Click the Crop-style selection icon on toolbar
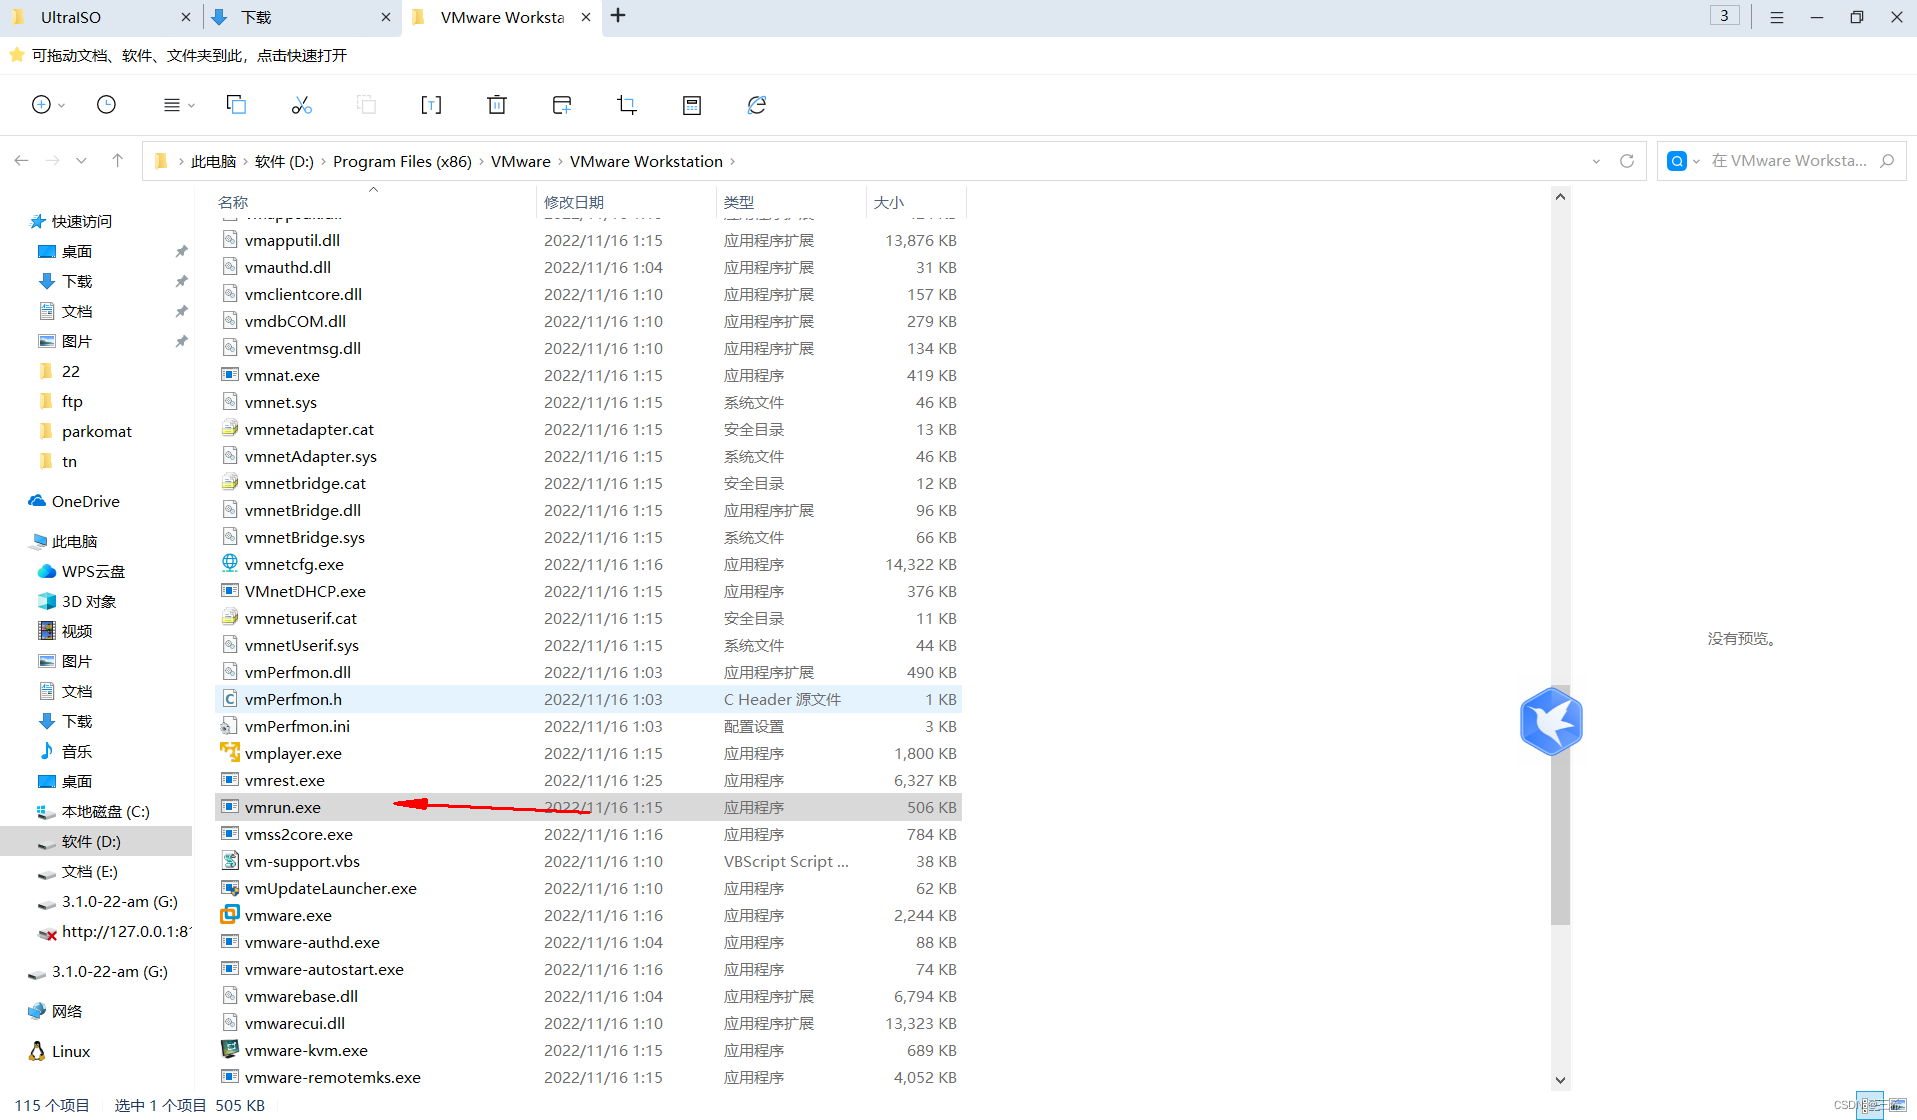1917x1120 pixels. click(x=625, y=104)
